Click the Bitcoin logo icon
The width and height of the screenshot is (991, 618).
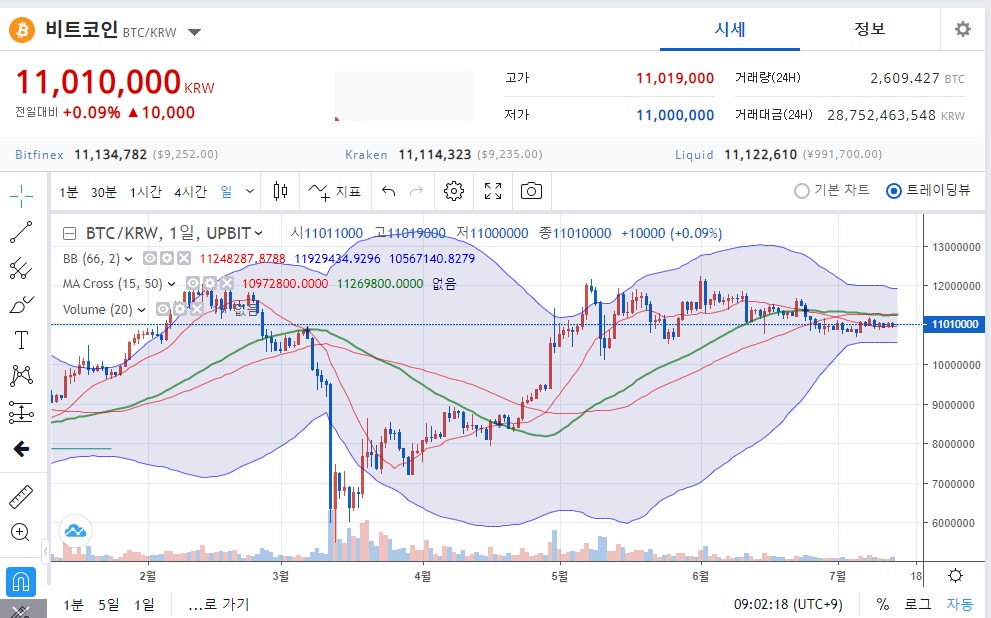21,30
